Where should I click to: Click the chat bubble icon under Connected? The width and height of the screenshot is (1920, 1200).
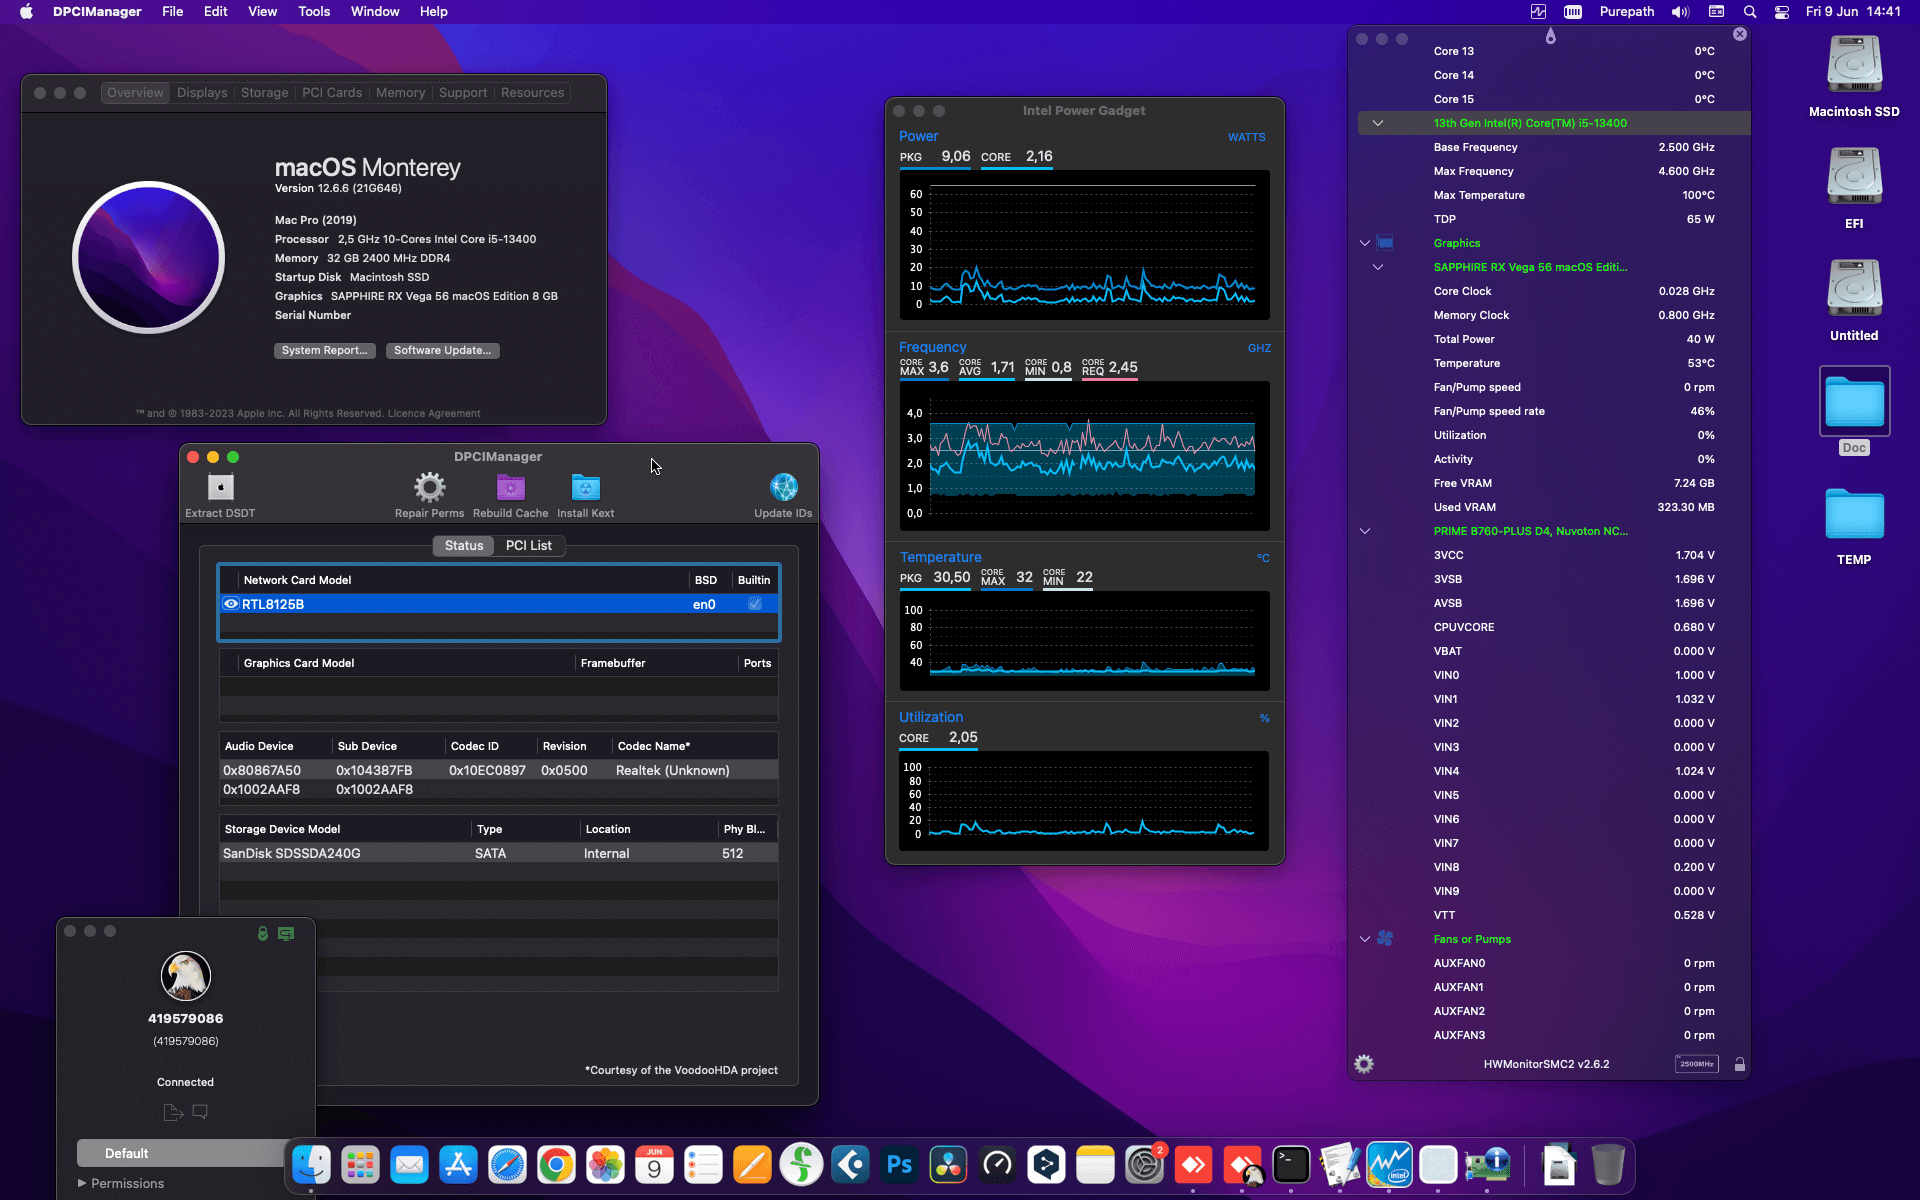200,1112
